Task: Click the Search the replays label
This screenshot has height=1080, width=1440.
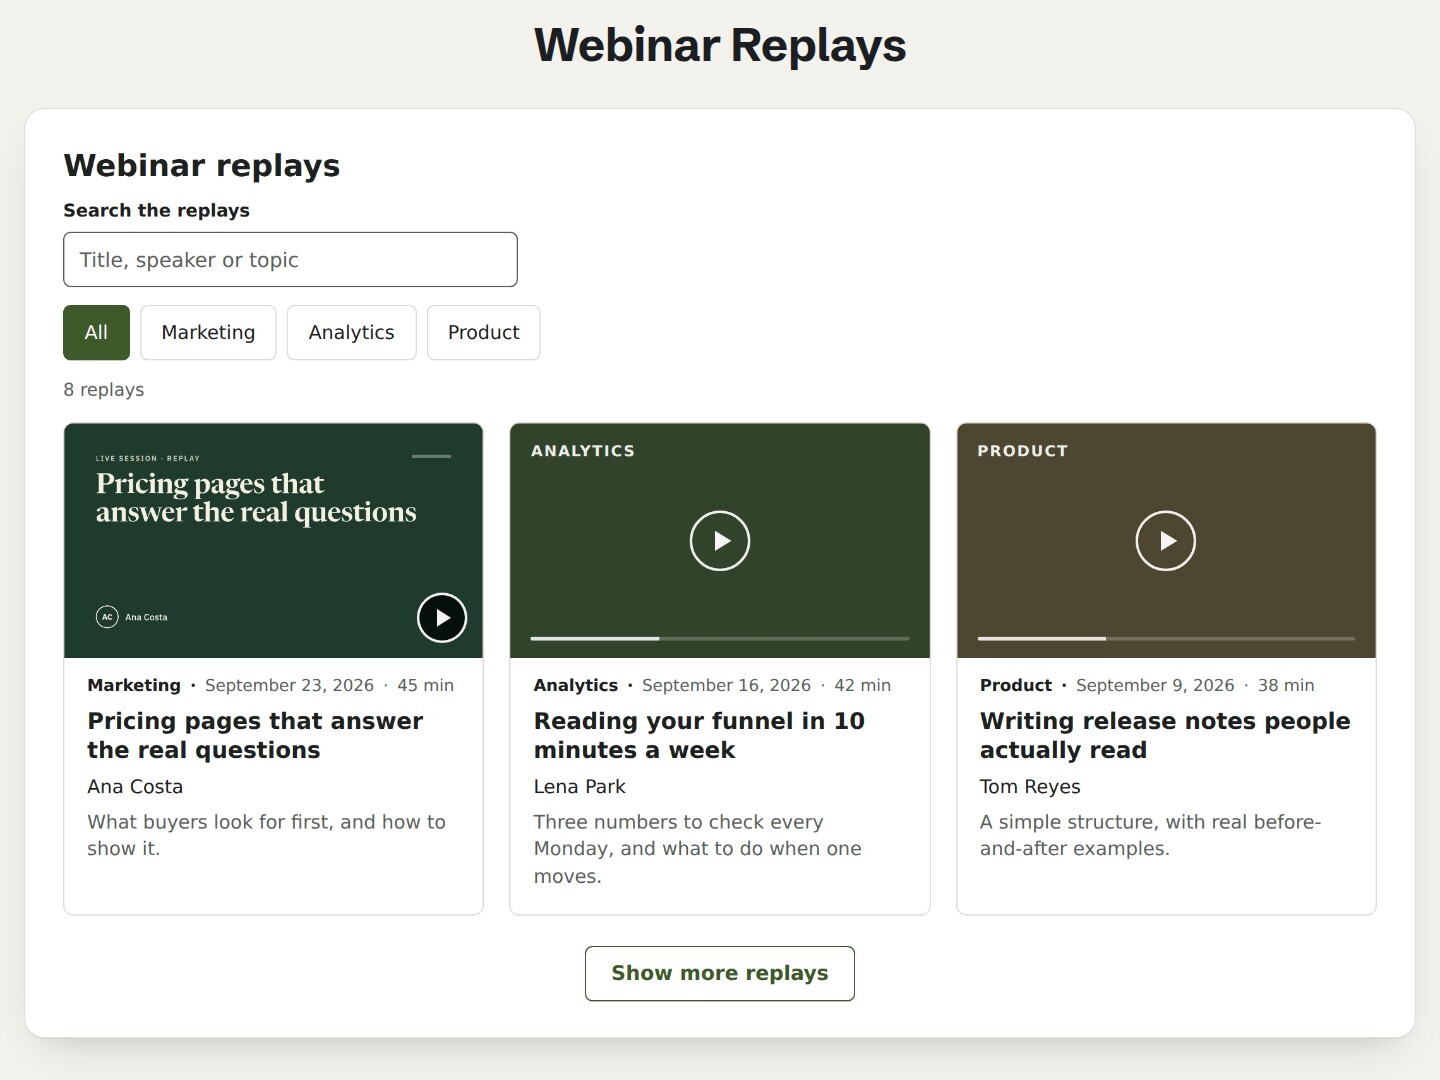Action: click(x=156, y=210)
